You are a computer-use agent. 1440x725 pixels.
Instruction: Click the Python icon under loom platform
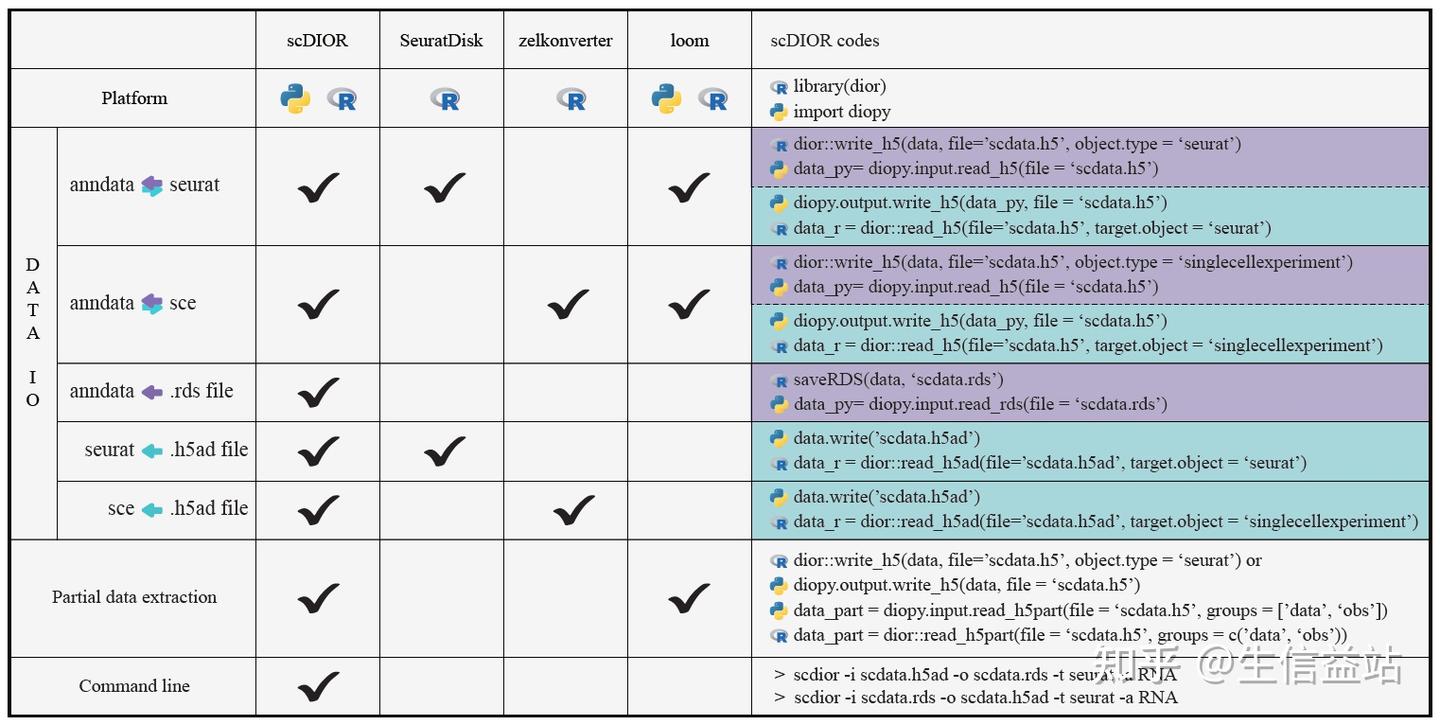click(666, 98)
